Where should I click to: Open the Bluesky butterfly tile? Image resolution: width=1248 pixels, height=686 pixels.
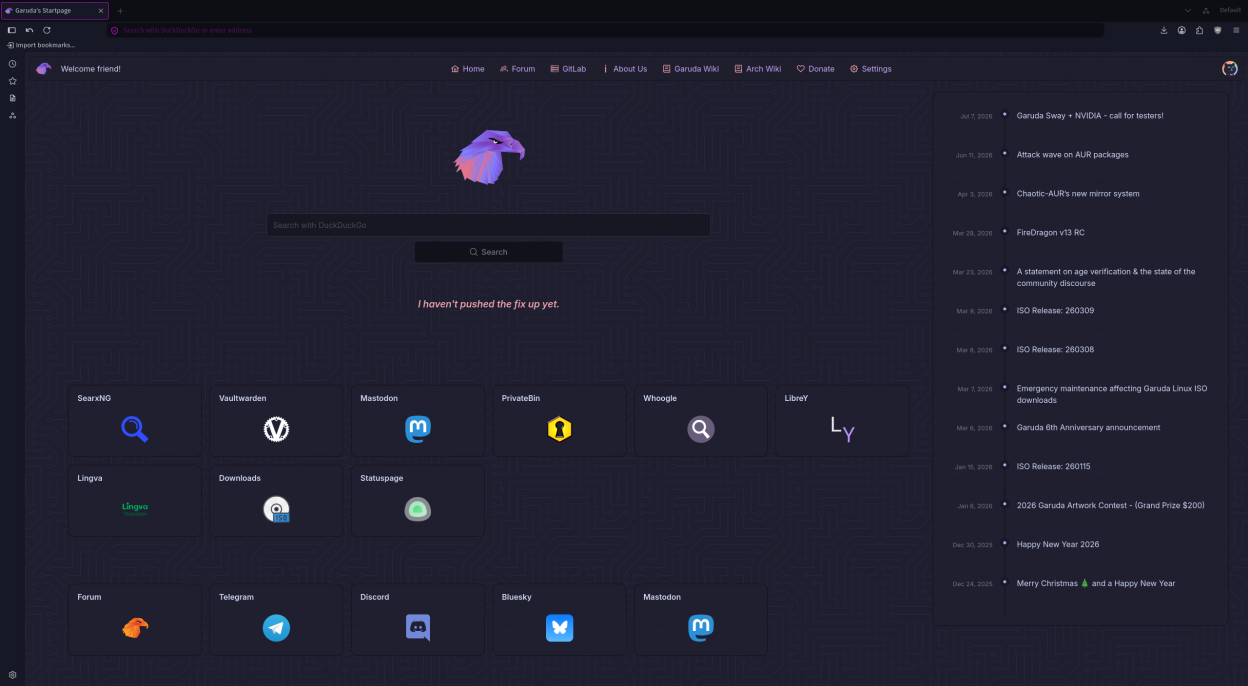coord(559,620)
